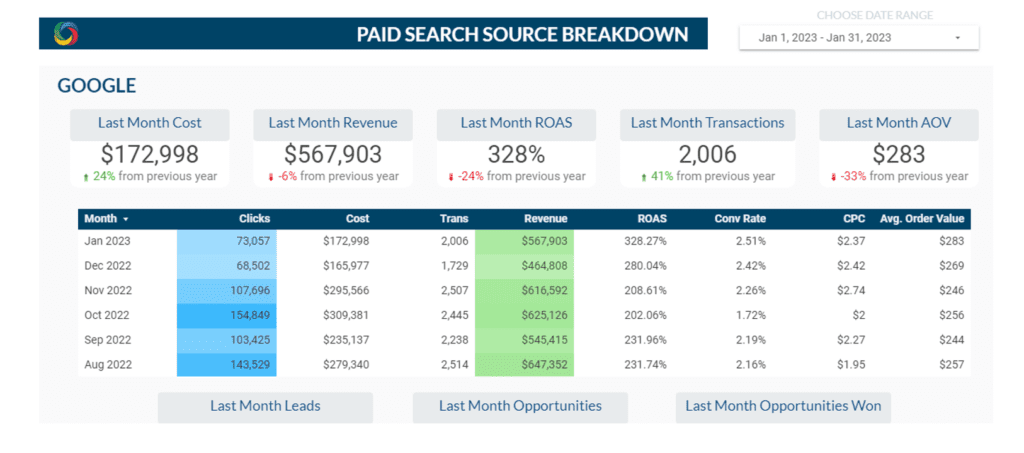Click the 1,729 transactions cell
This screenshot has height=453, width=1024.
(455, 266)
